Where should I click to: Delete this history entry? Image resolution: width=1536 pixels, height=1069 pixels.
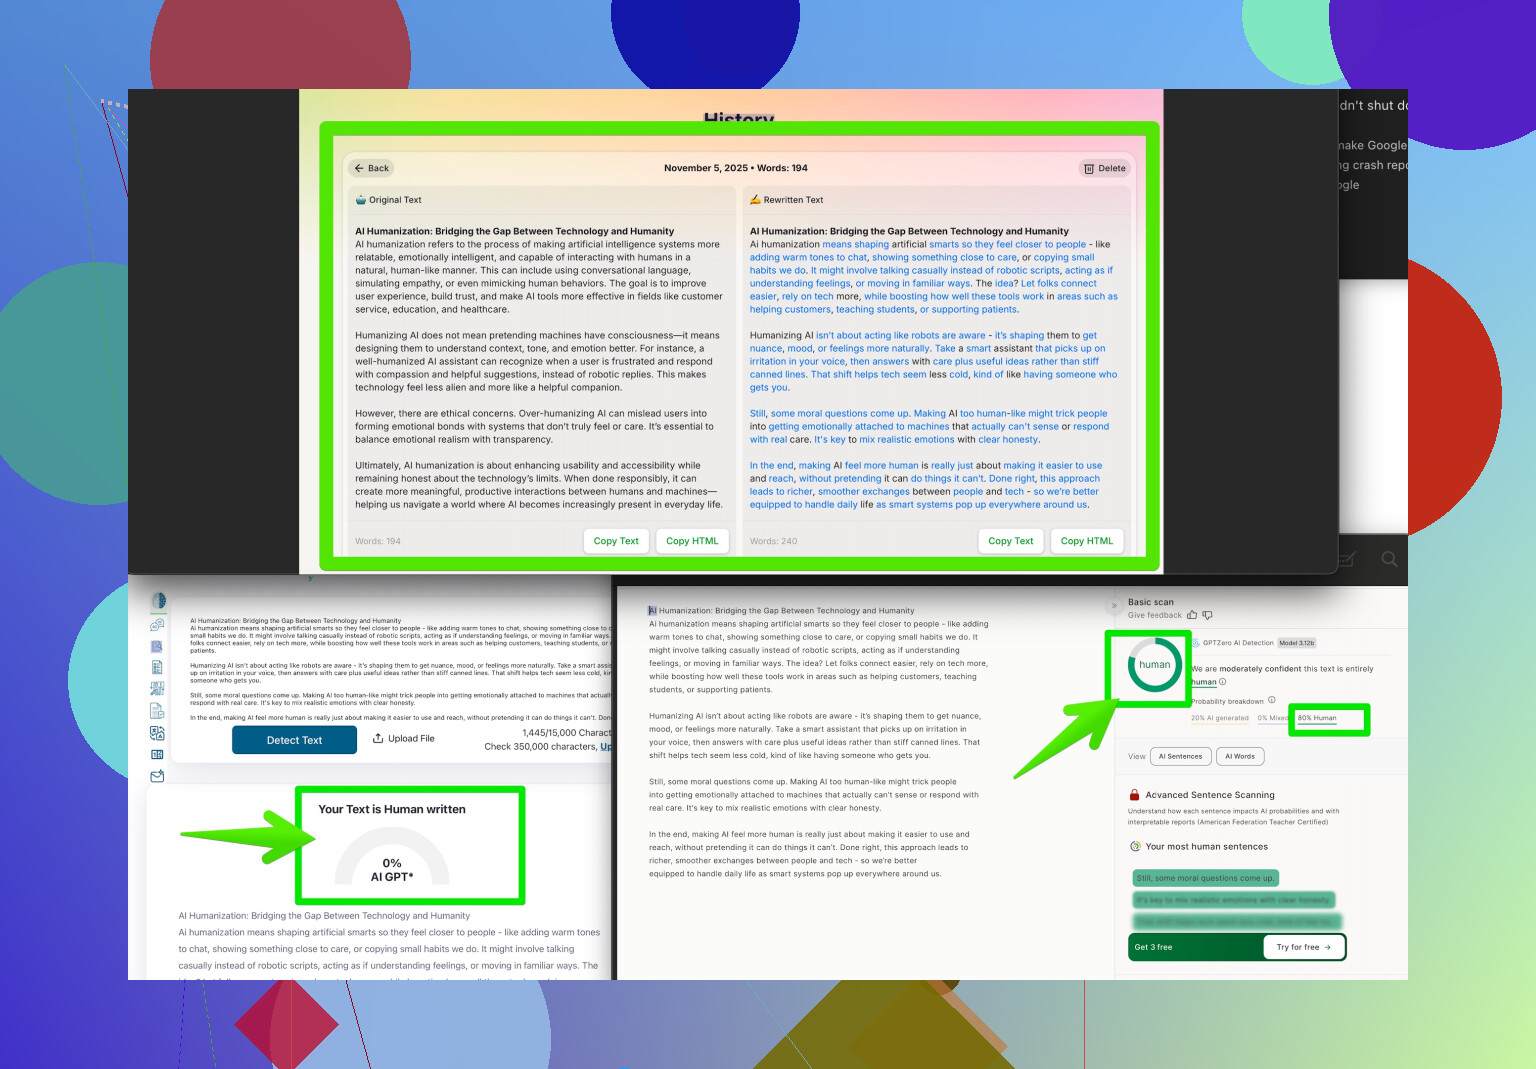point(1104,169)
